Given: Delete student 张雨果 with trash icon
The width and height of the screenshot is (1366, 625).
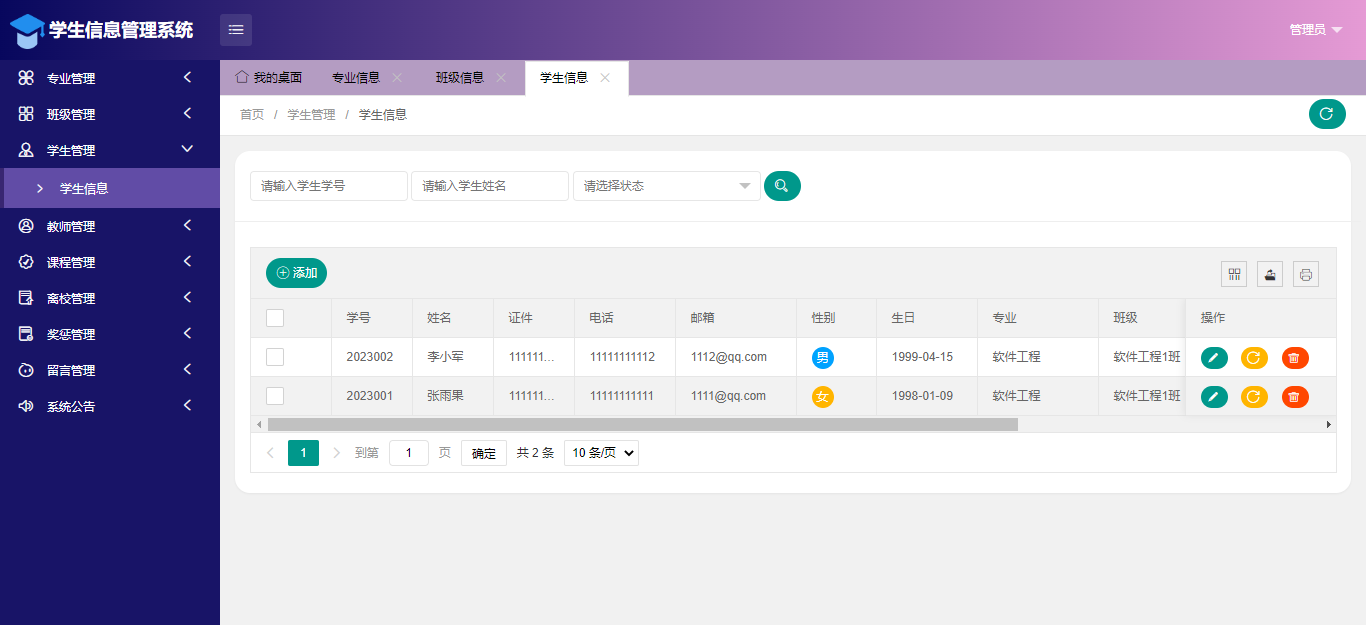Looking at the screenshot, I should pos(1295,397).
